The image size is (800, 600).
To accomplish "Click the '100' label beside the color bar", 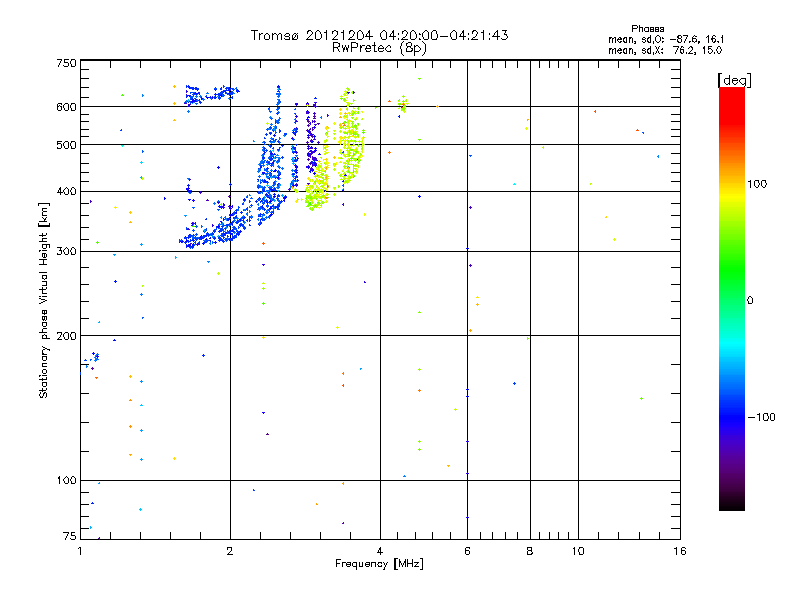I will point(757,184).
